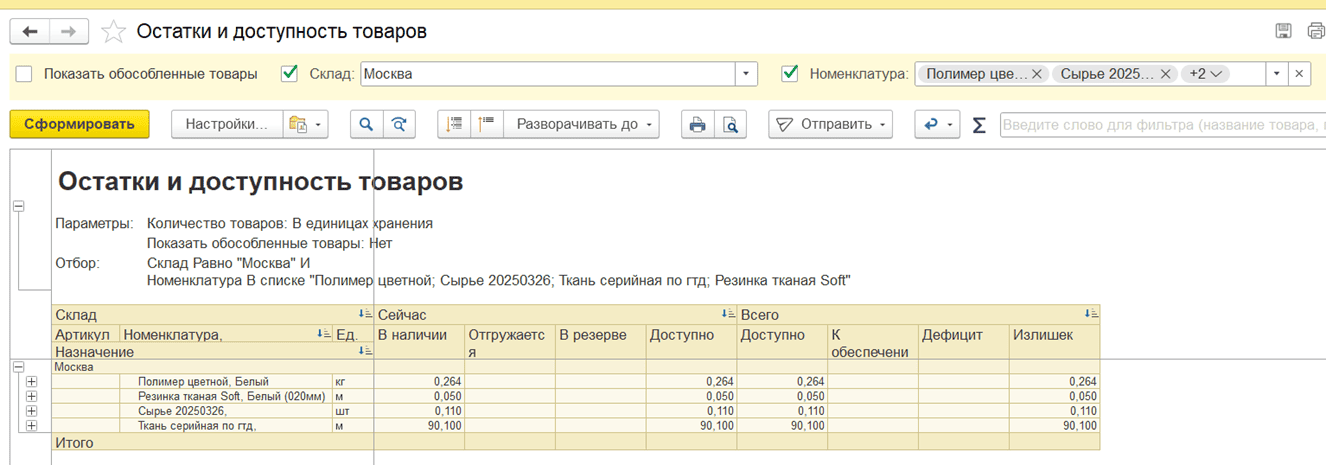This screenshot has width=1326, height=465.
Task: Click the filter word search field
Action: pos(1160,125)
